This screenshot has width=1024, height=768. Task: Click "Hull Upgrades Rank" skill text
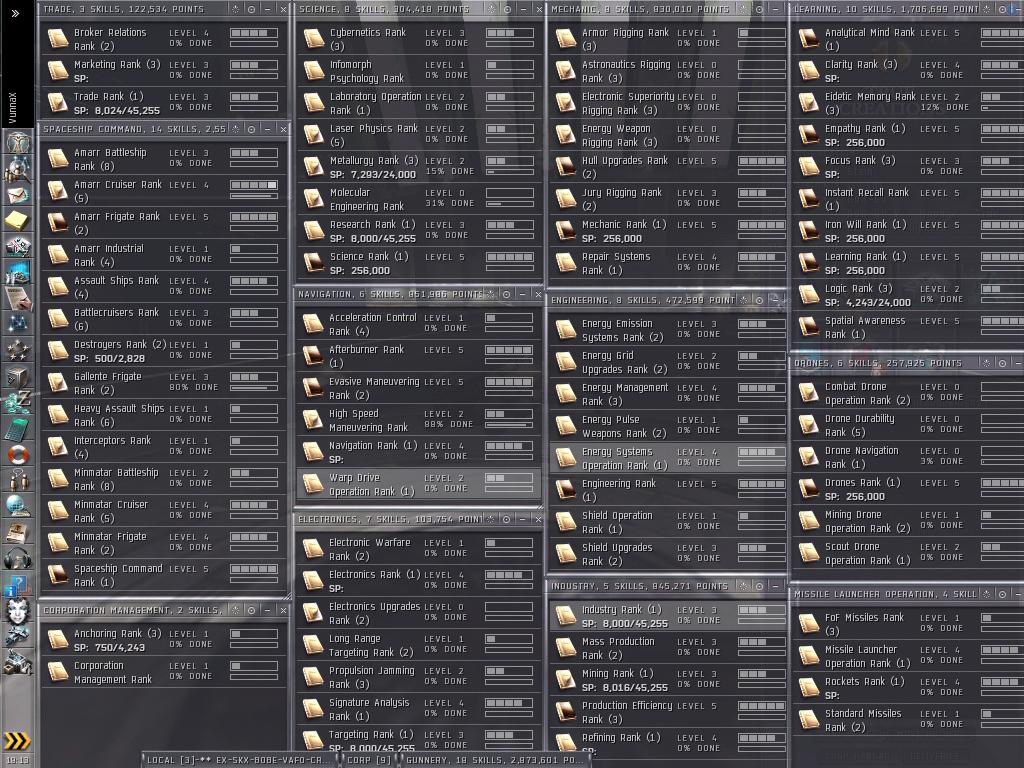pos(625,161)
